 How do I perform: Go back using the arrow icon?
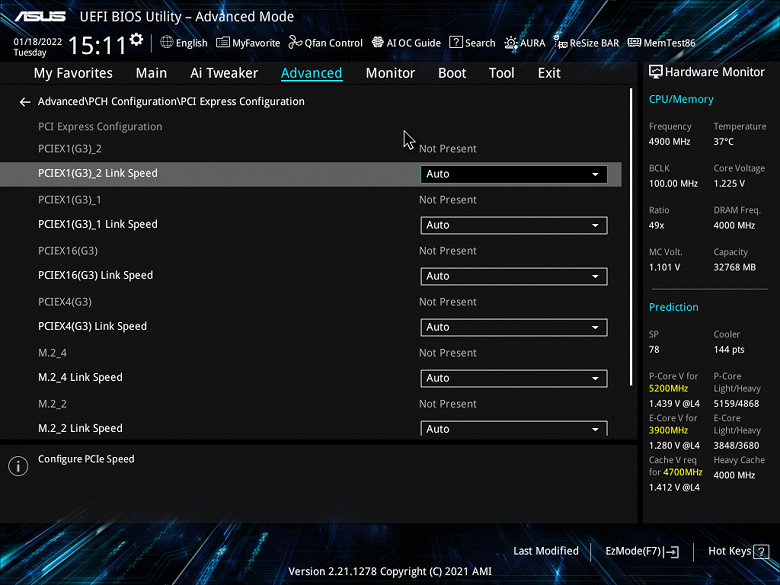click(x=25, y=102)
